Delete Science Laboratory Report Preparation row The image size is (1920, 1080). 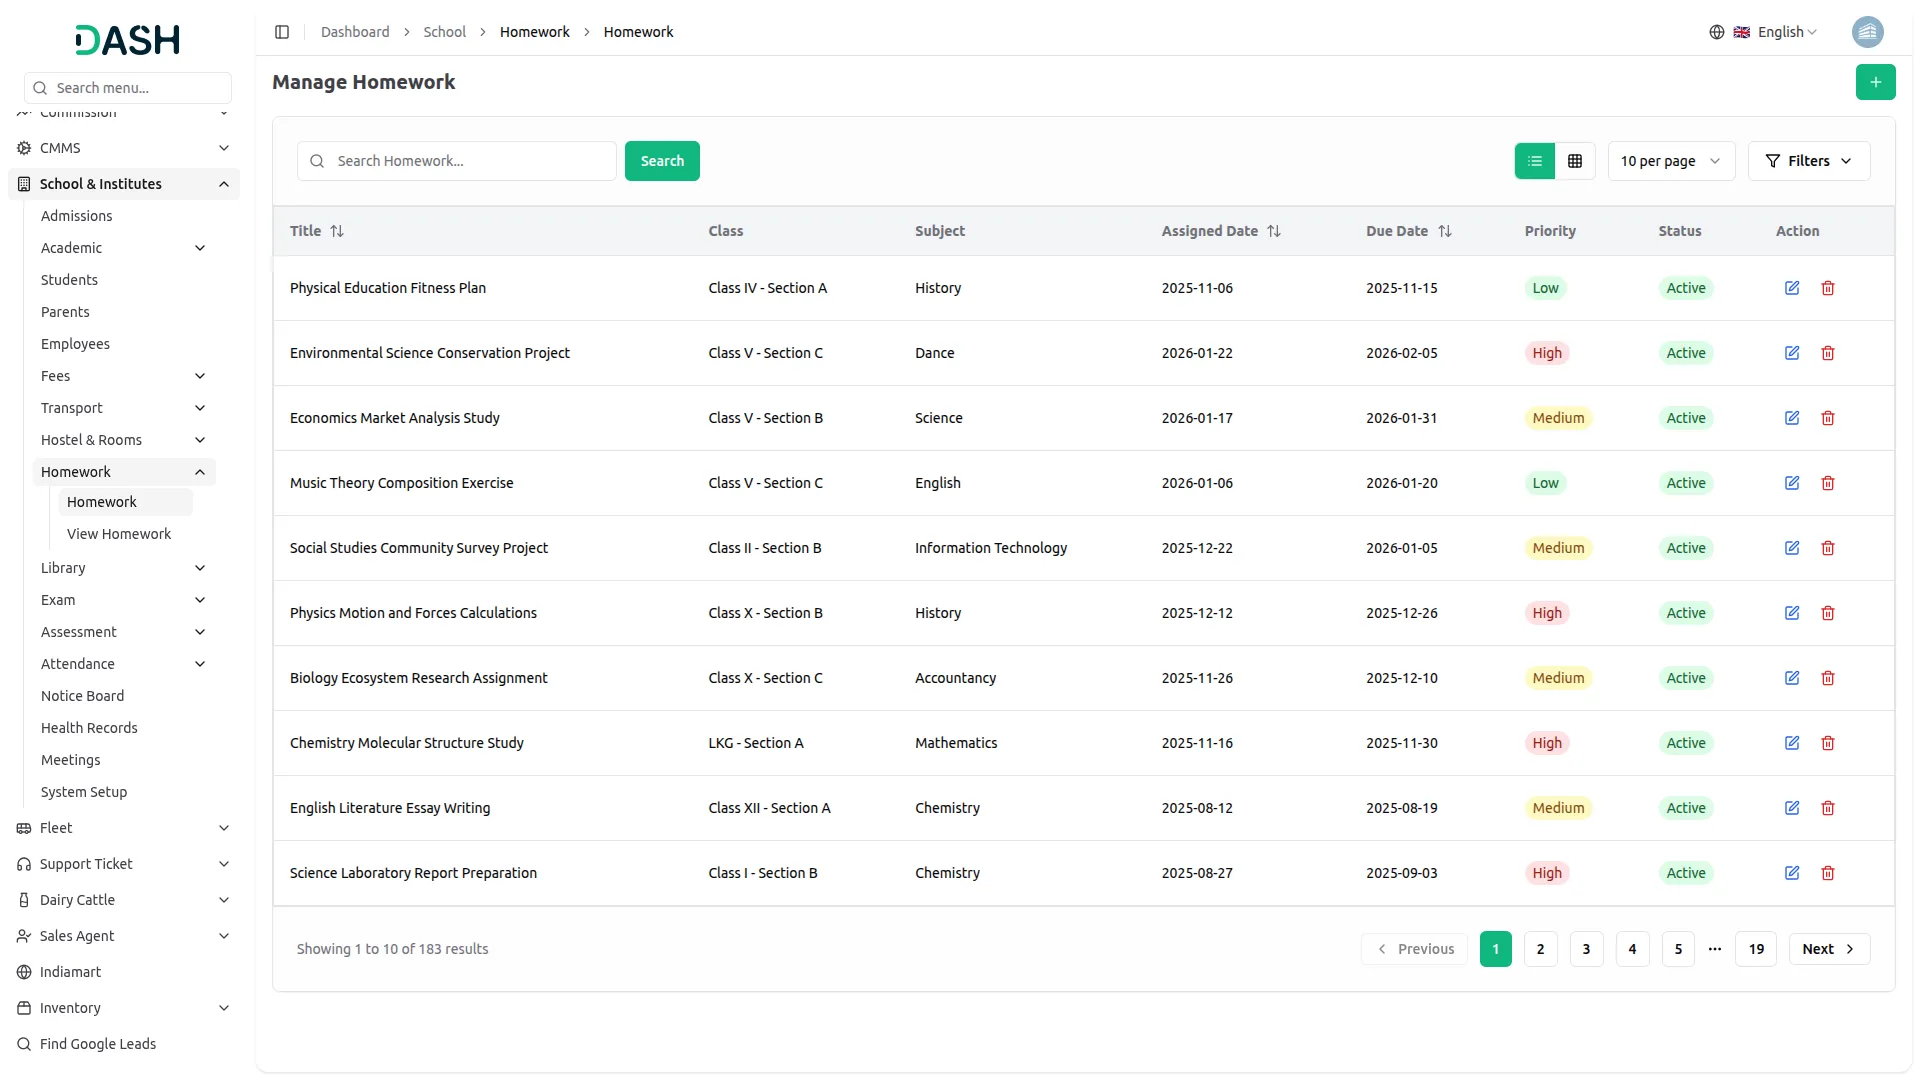pyautogui.click(x=1827, y=873)
